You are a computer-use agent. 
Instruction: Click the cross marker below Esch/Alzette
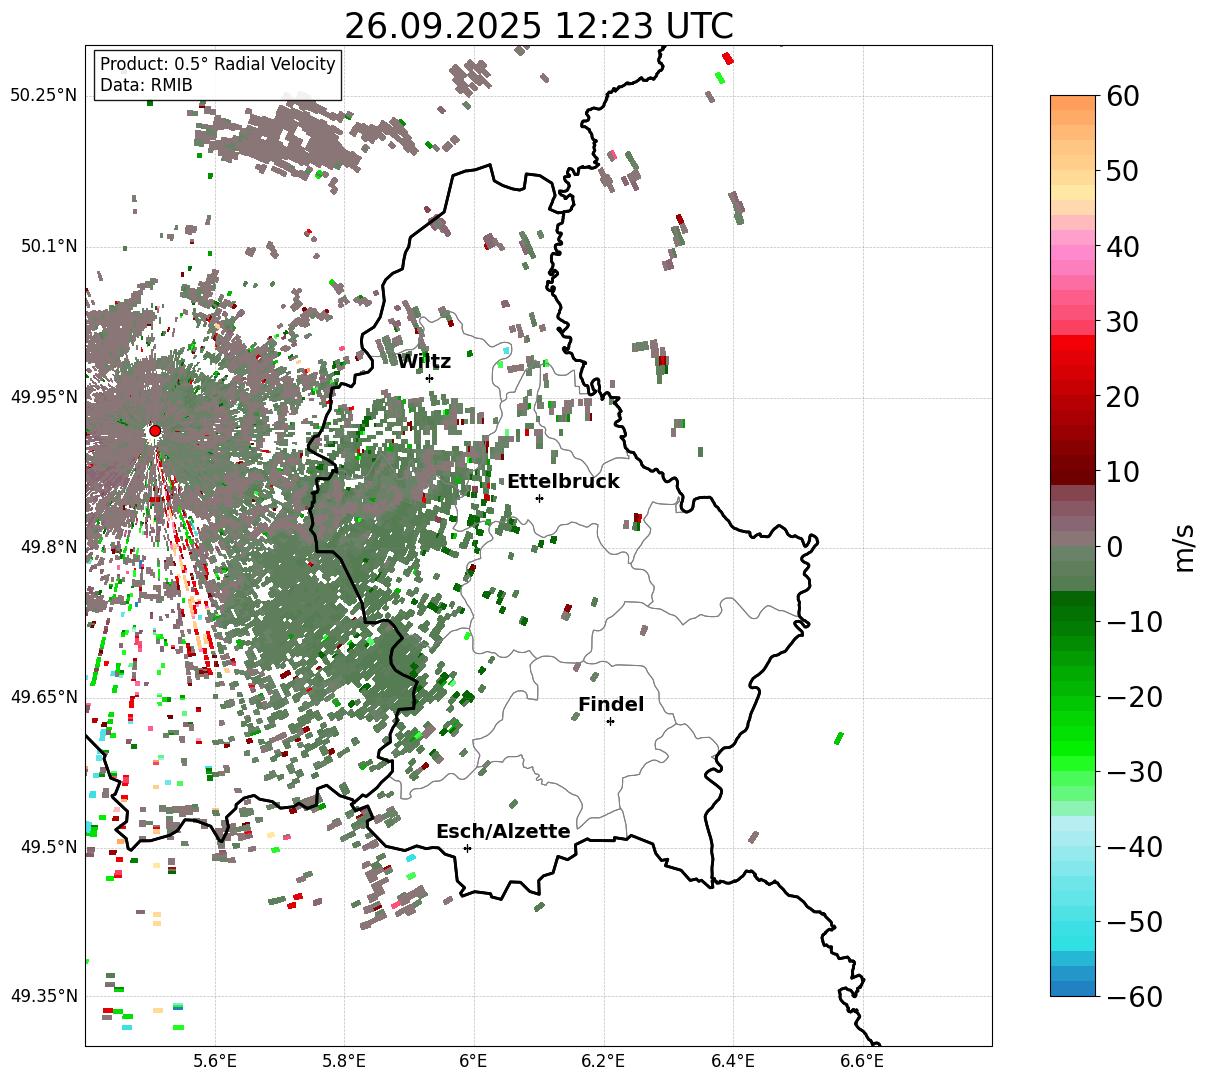pos(467,848)
